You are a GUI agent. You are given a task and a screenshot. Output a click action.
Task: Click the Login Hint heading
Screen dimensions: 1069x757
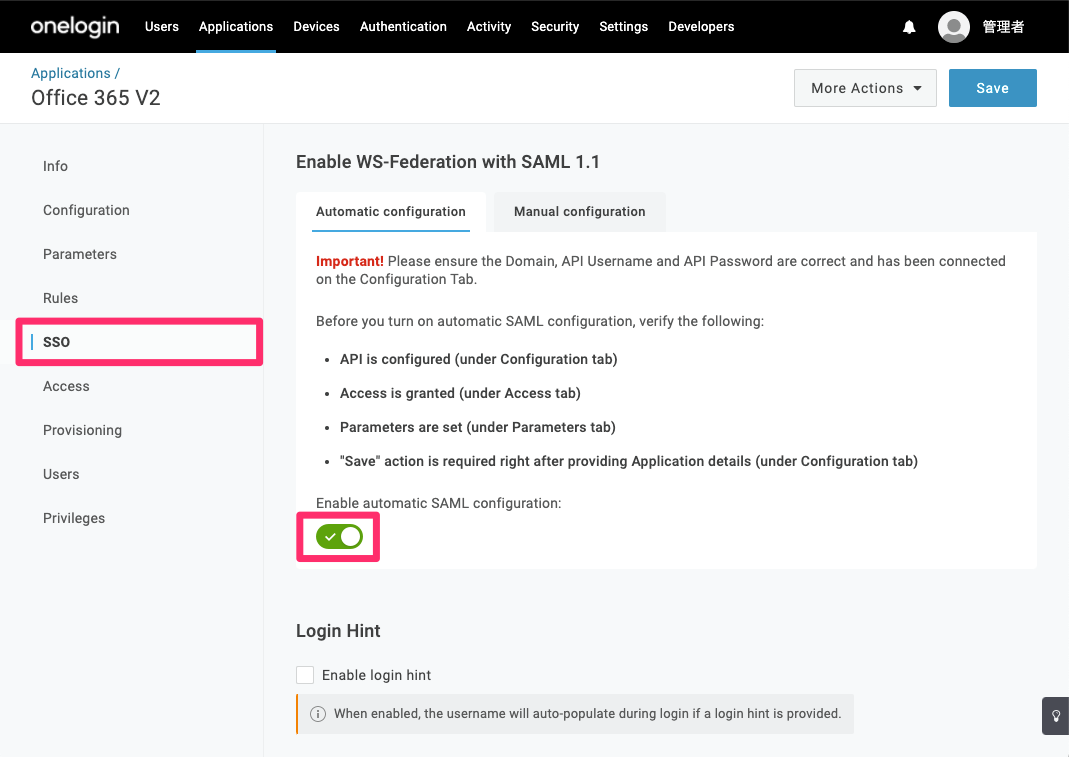click(338, 631)
